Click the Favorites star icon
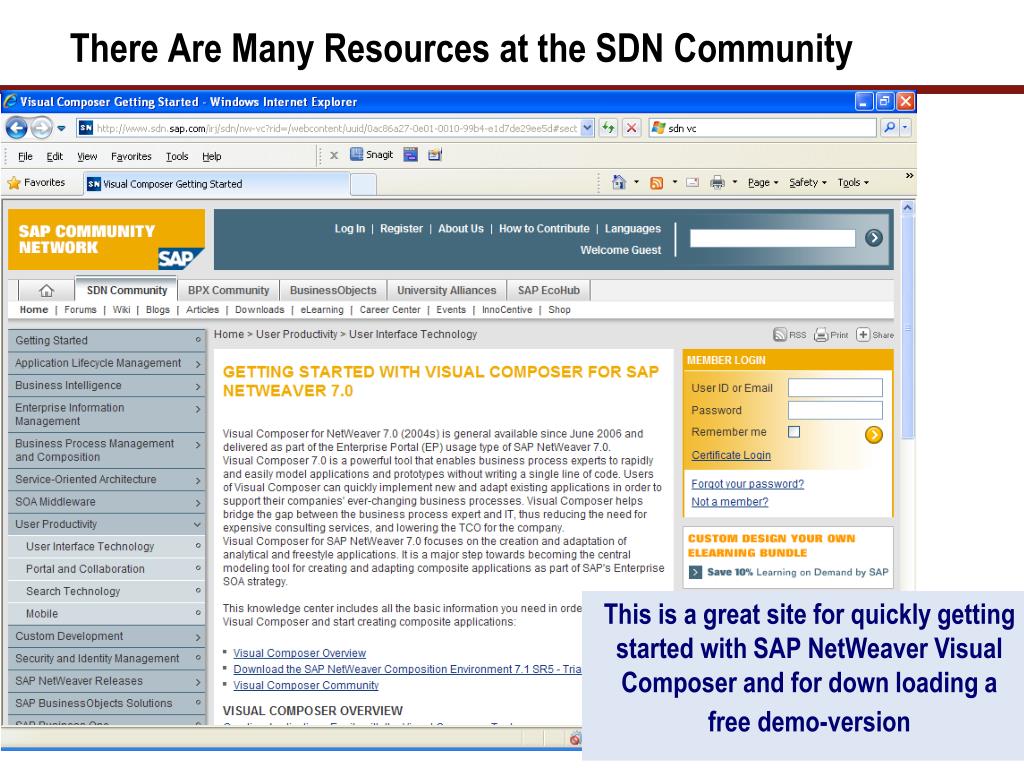The width and height of the screenshot is (1024, 768). pos(14,183)
